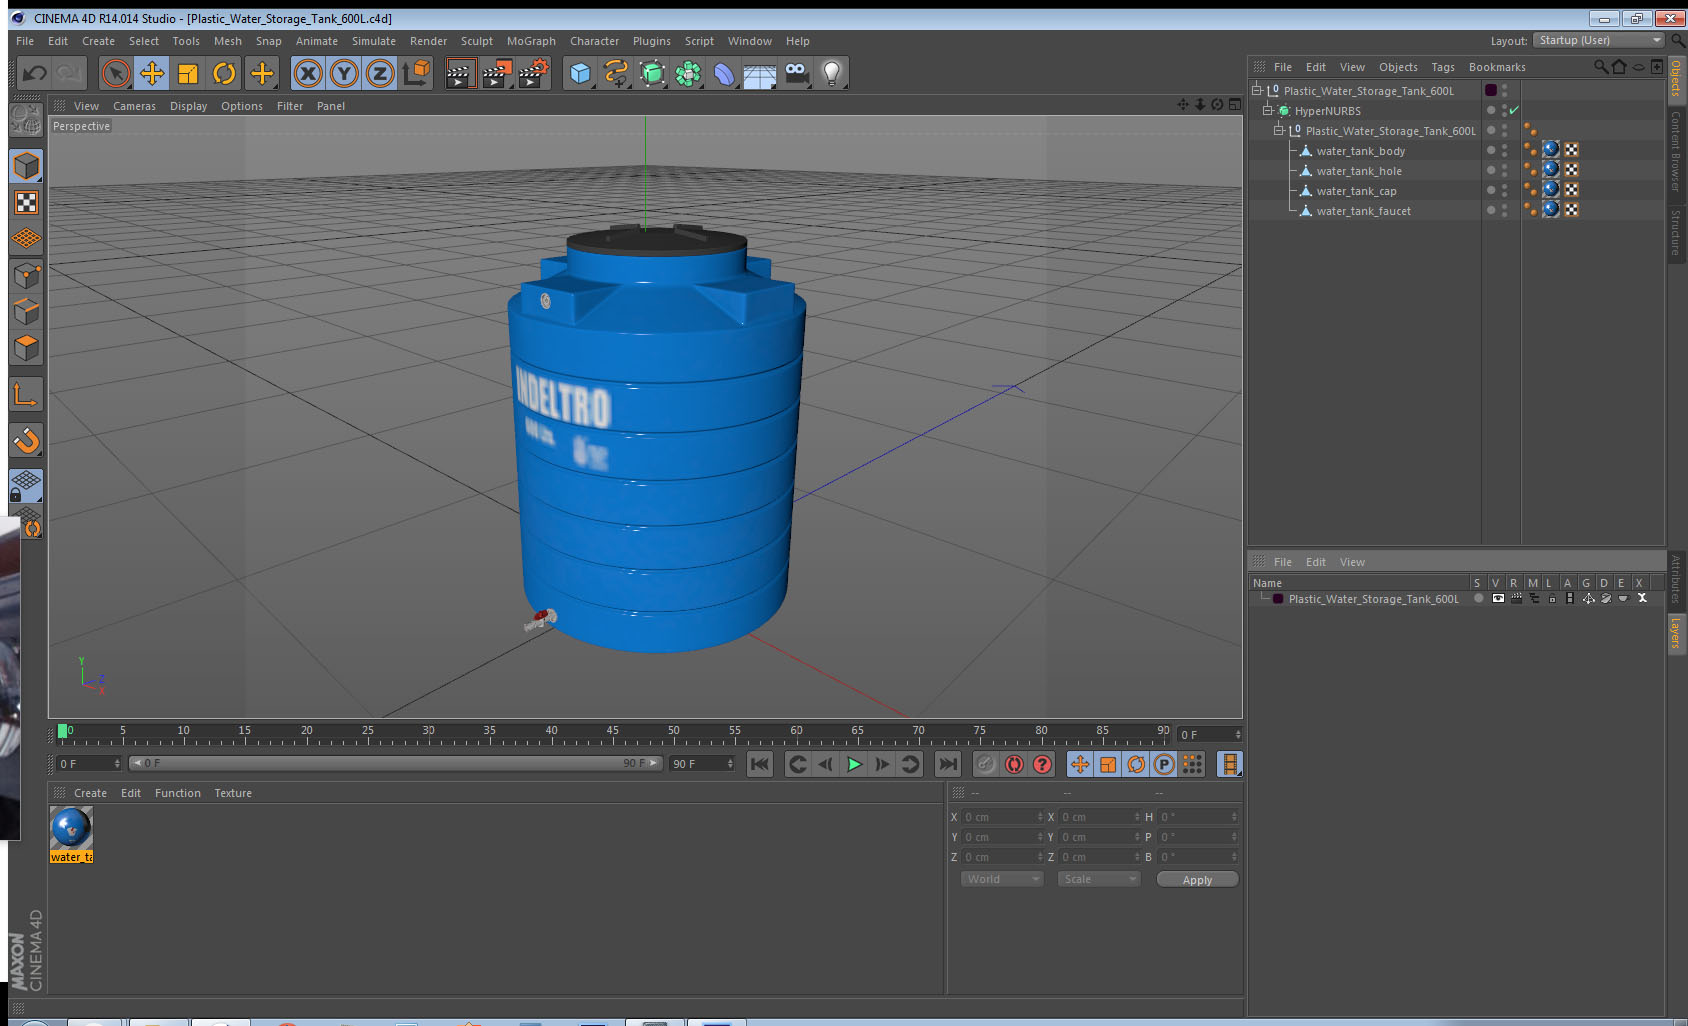Image resolution: width=1688 pixels, height=1026 pixels.
Task: Go to start of animation
Action: tap(760, 764)
